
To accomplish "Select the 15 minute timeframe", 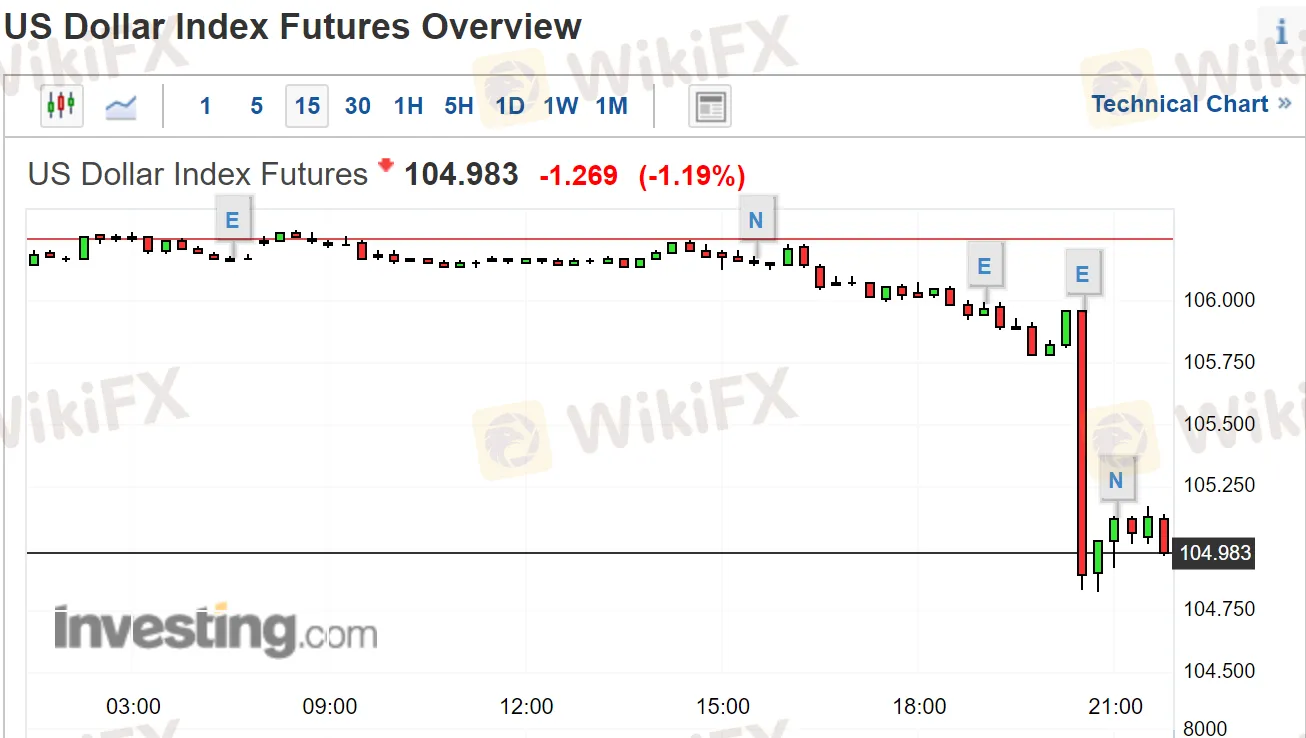I will (308, 106).
